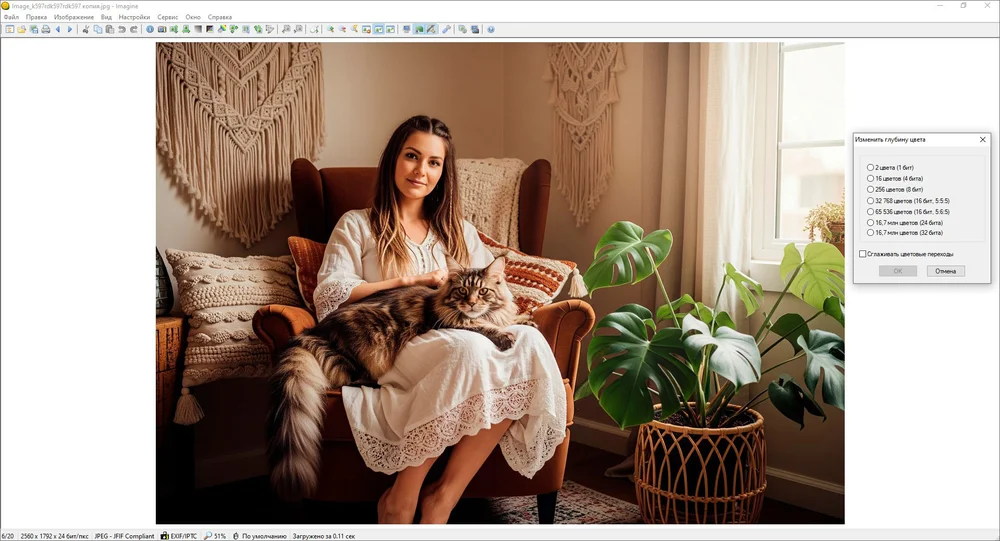The width and height of the screenshot is (1000, 541).
Task: Open image information blue 'i' icon
Action: click(x=150, y=30)
